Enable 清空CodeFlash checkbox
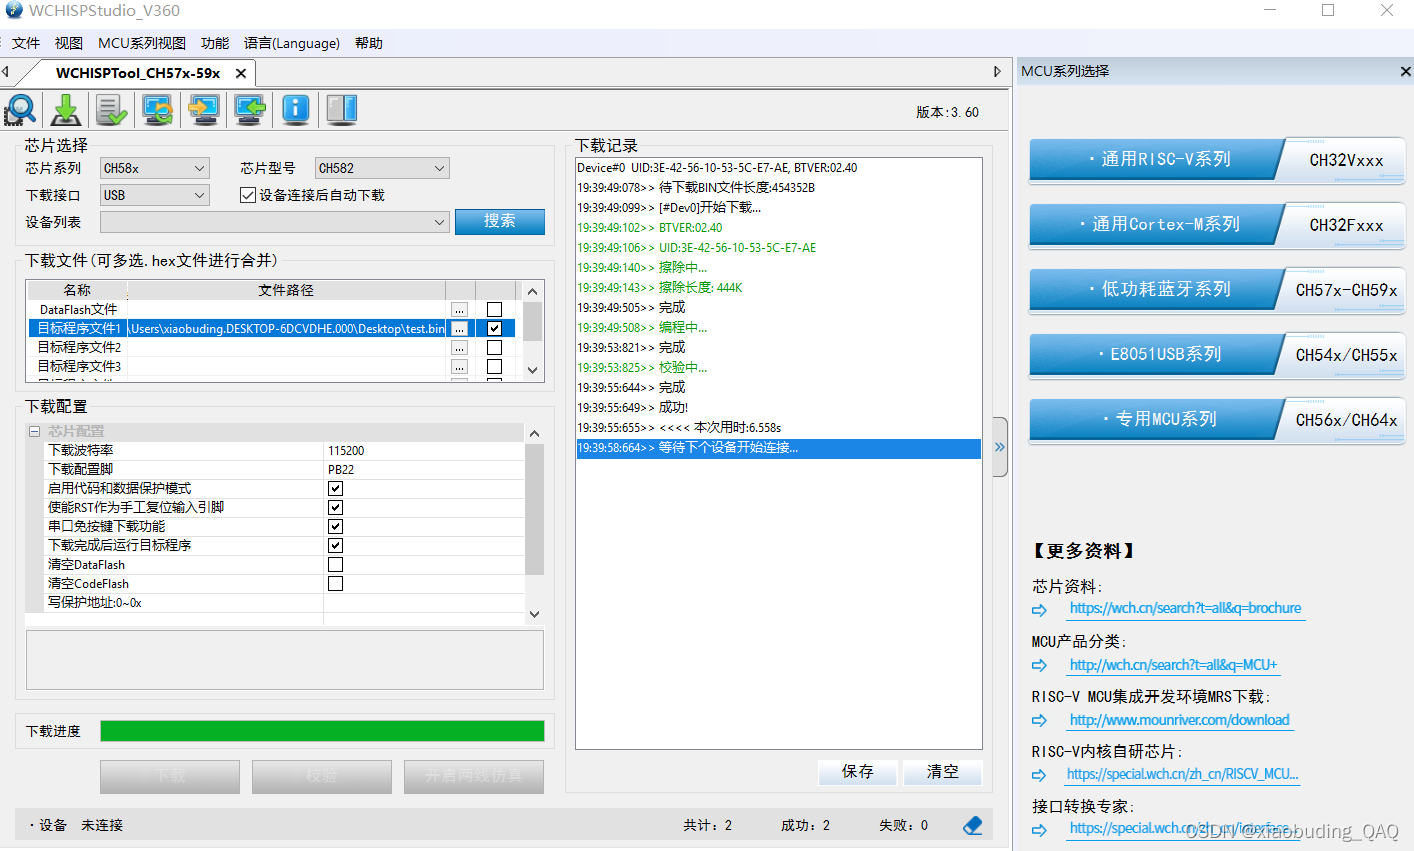The image size is (1414, 851). coord(335,583)
